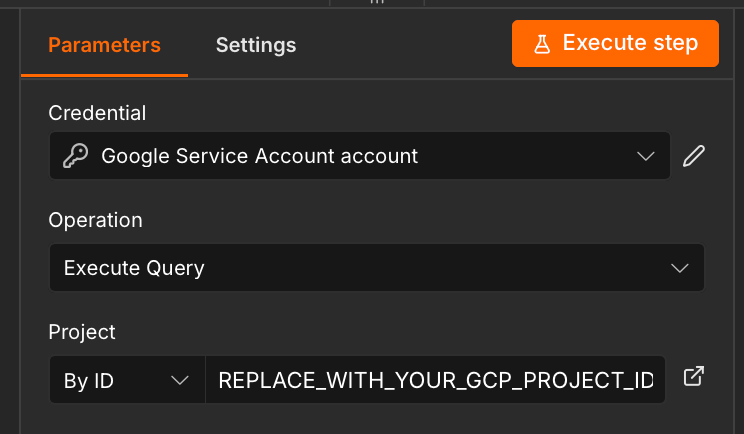This screenshot has height=434, width=744.
Task: Click the chevron arrow beside By ID
Action: [x=180, y=380]
